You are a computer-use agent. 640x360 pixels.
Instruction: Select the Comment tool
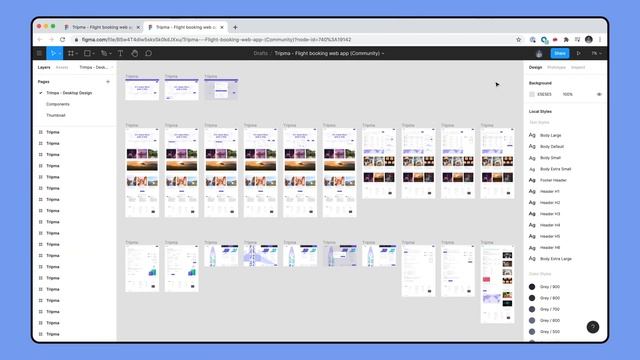click(149, 53)
